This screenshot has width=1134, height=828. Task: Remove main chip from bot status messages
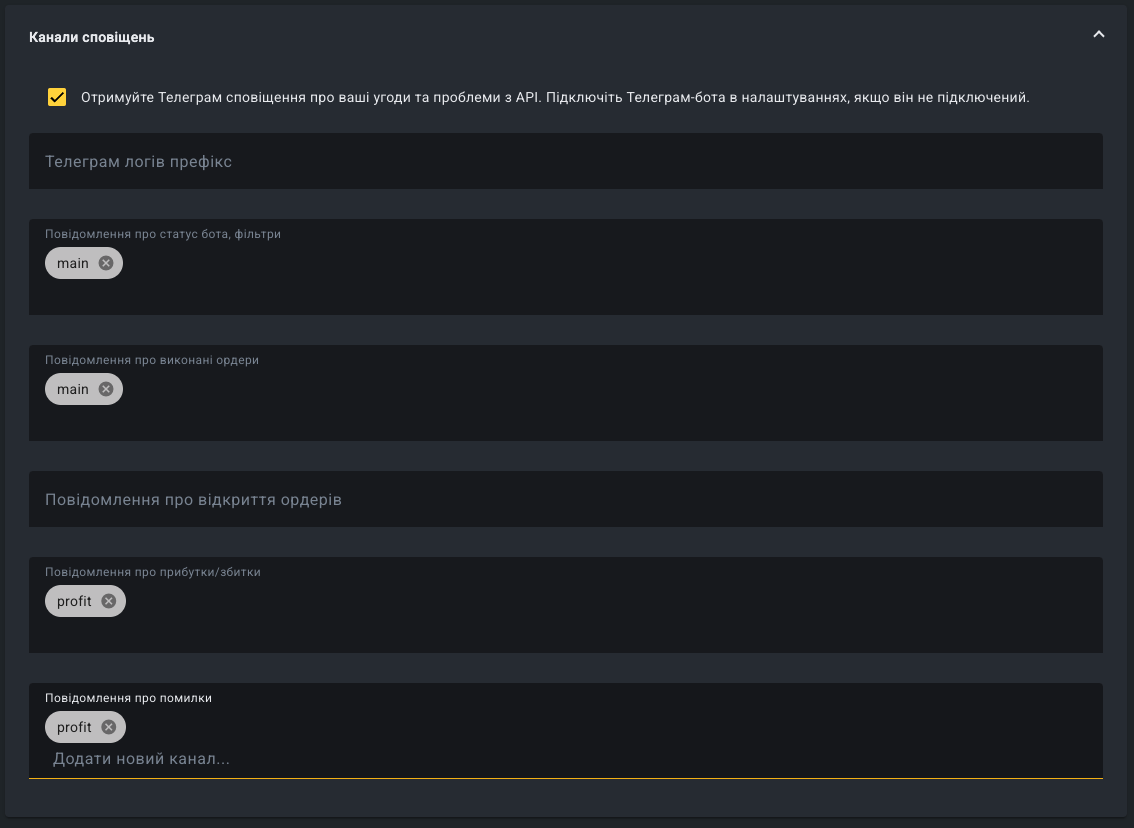click(x=106, y=263)
